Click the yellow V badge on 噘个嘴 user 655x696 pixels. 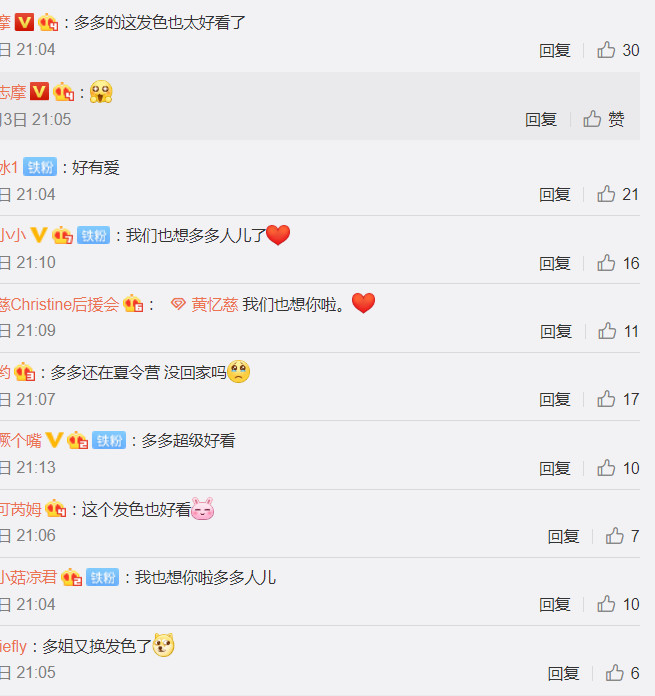(54, 440)
